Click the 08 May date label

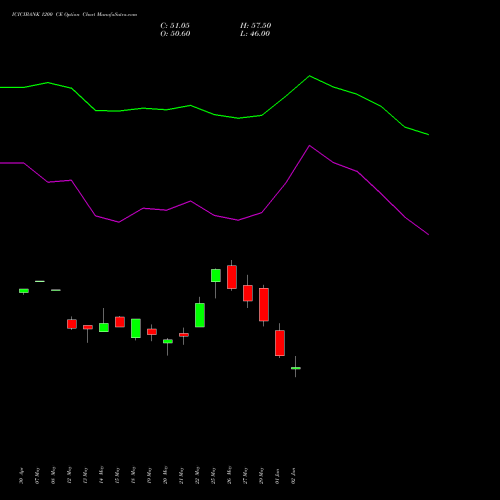coord(53,476)
